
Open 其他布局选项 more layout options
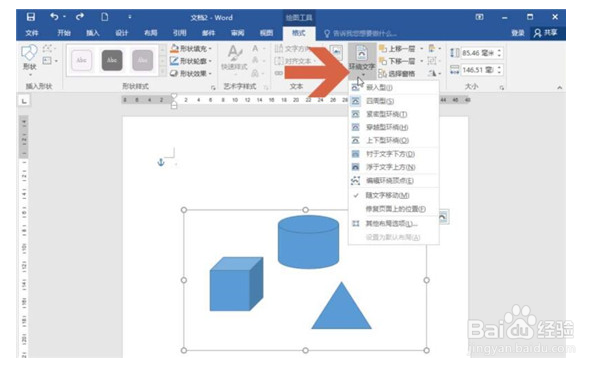[x=394, y=224]
